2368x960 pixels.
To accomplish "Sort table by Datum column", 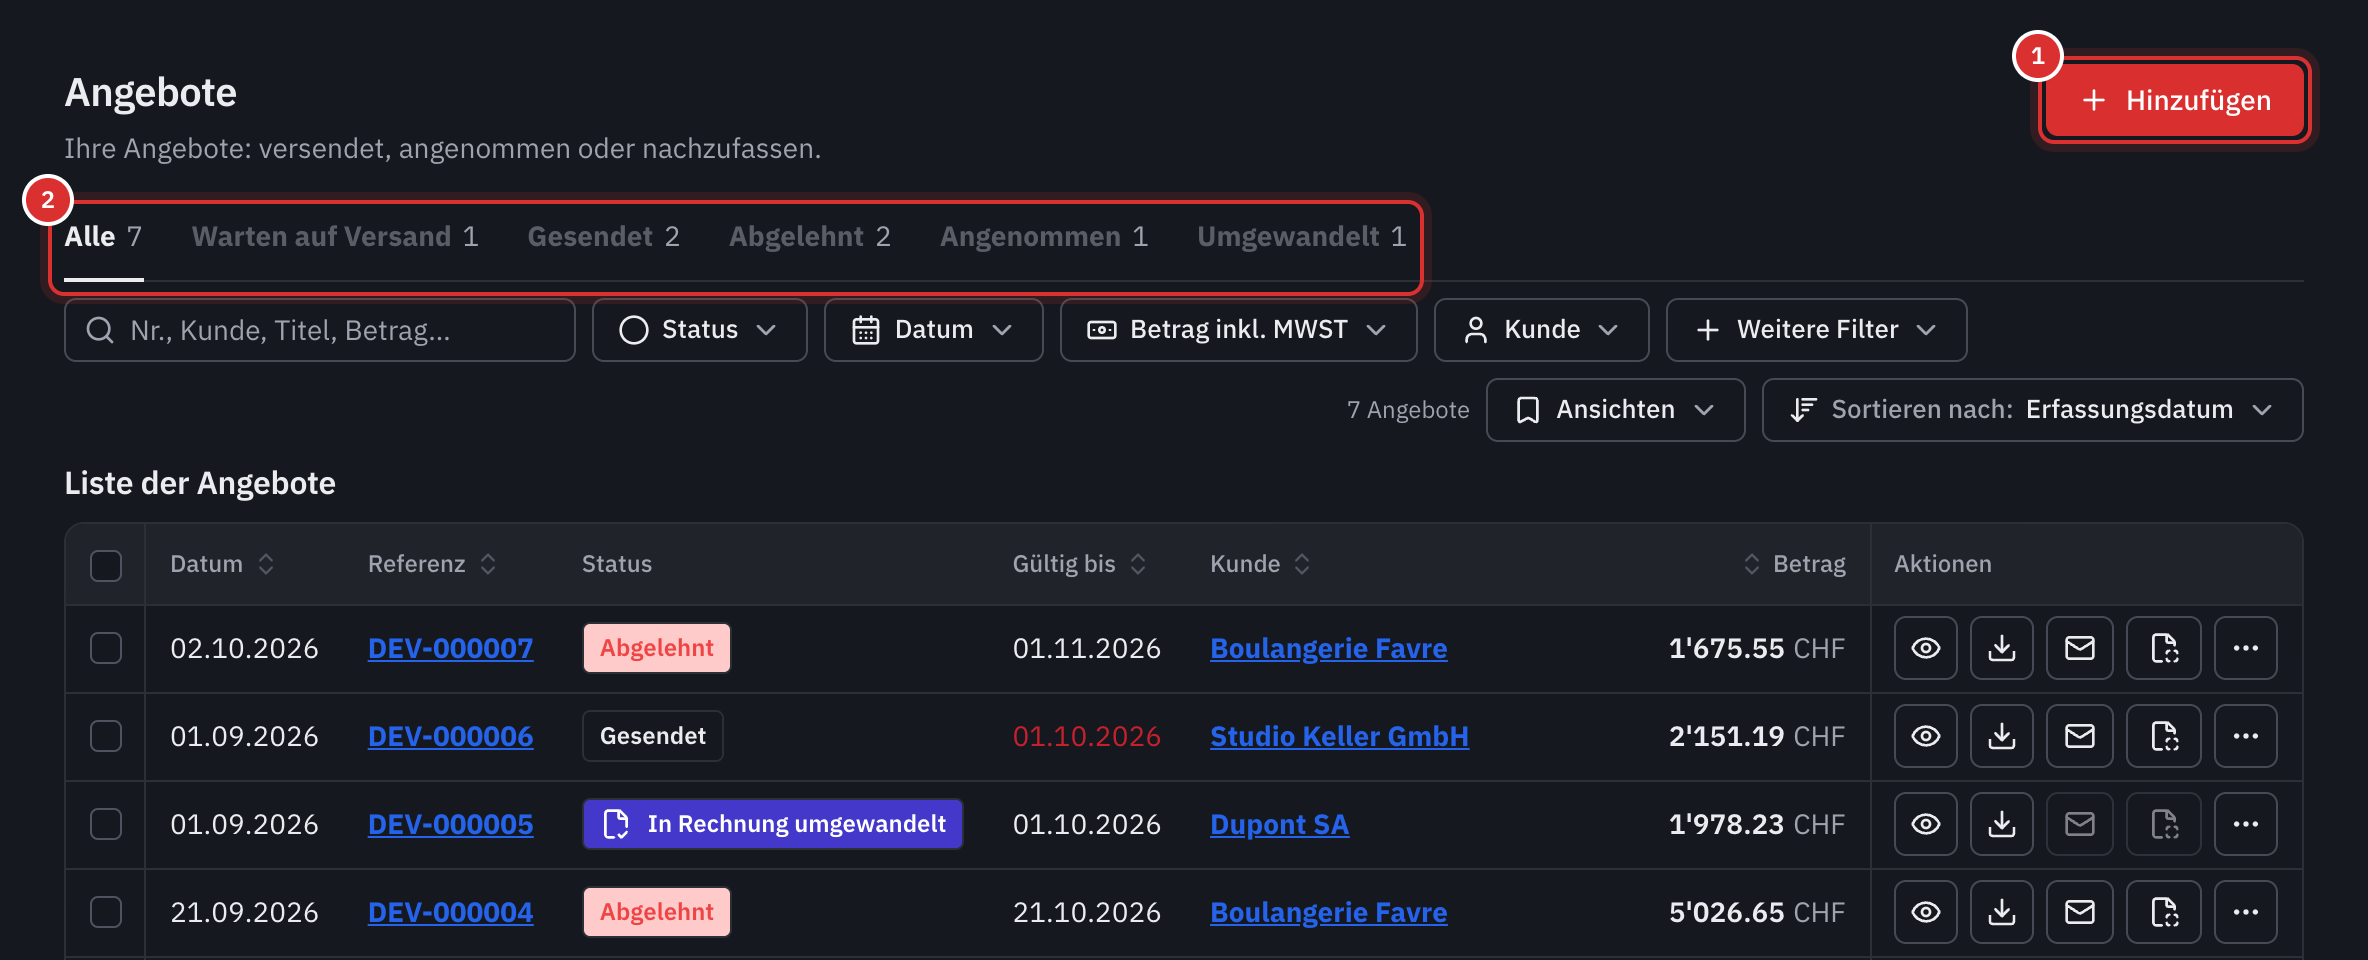I will 222,564.
